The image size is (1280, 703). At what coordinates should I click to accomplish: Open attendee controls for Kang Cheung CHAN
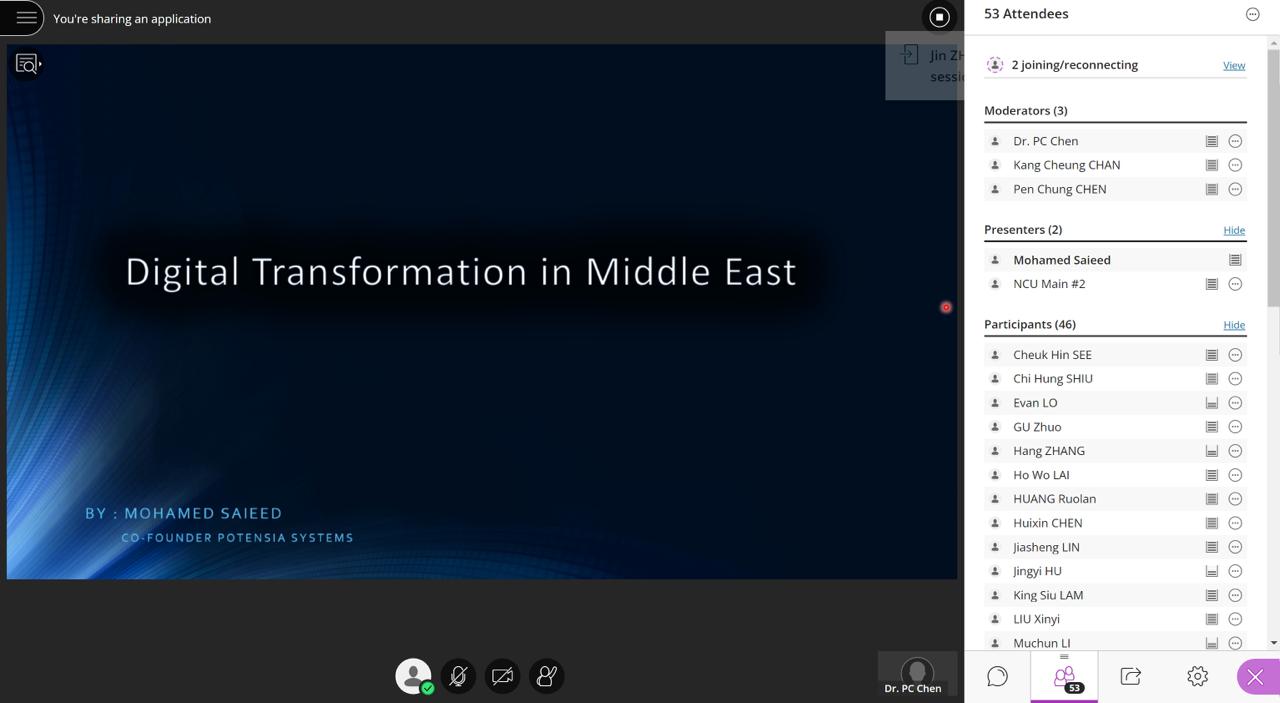coord(1235,165)
